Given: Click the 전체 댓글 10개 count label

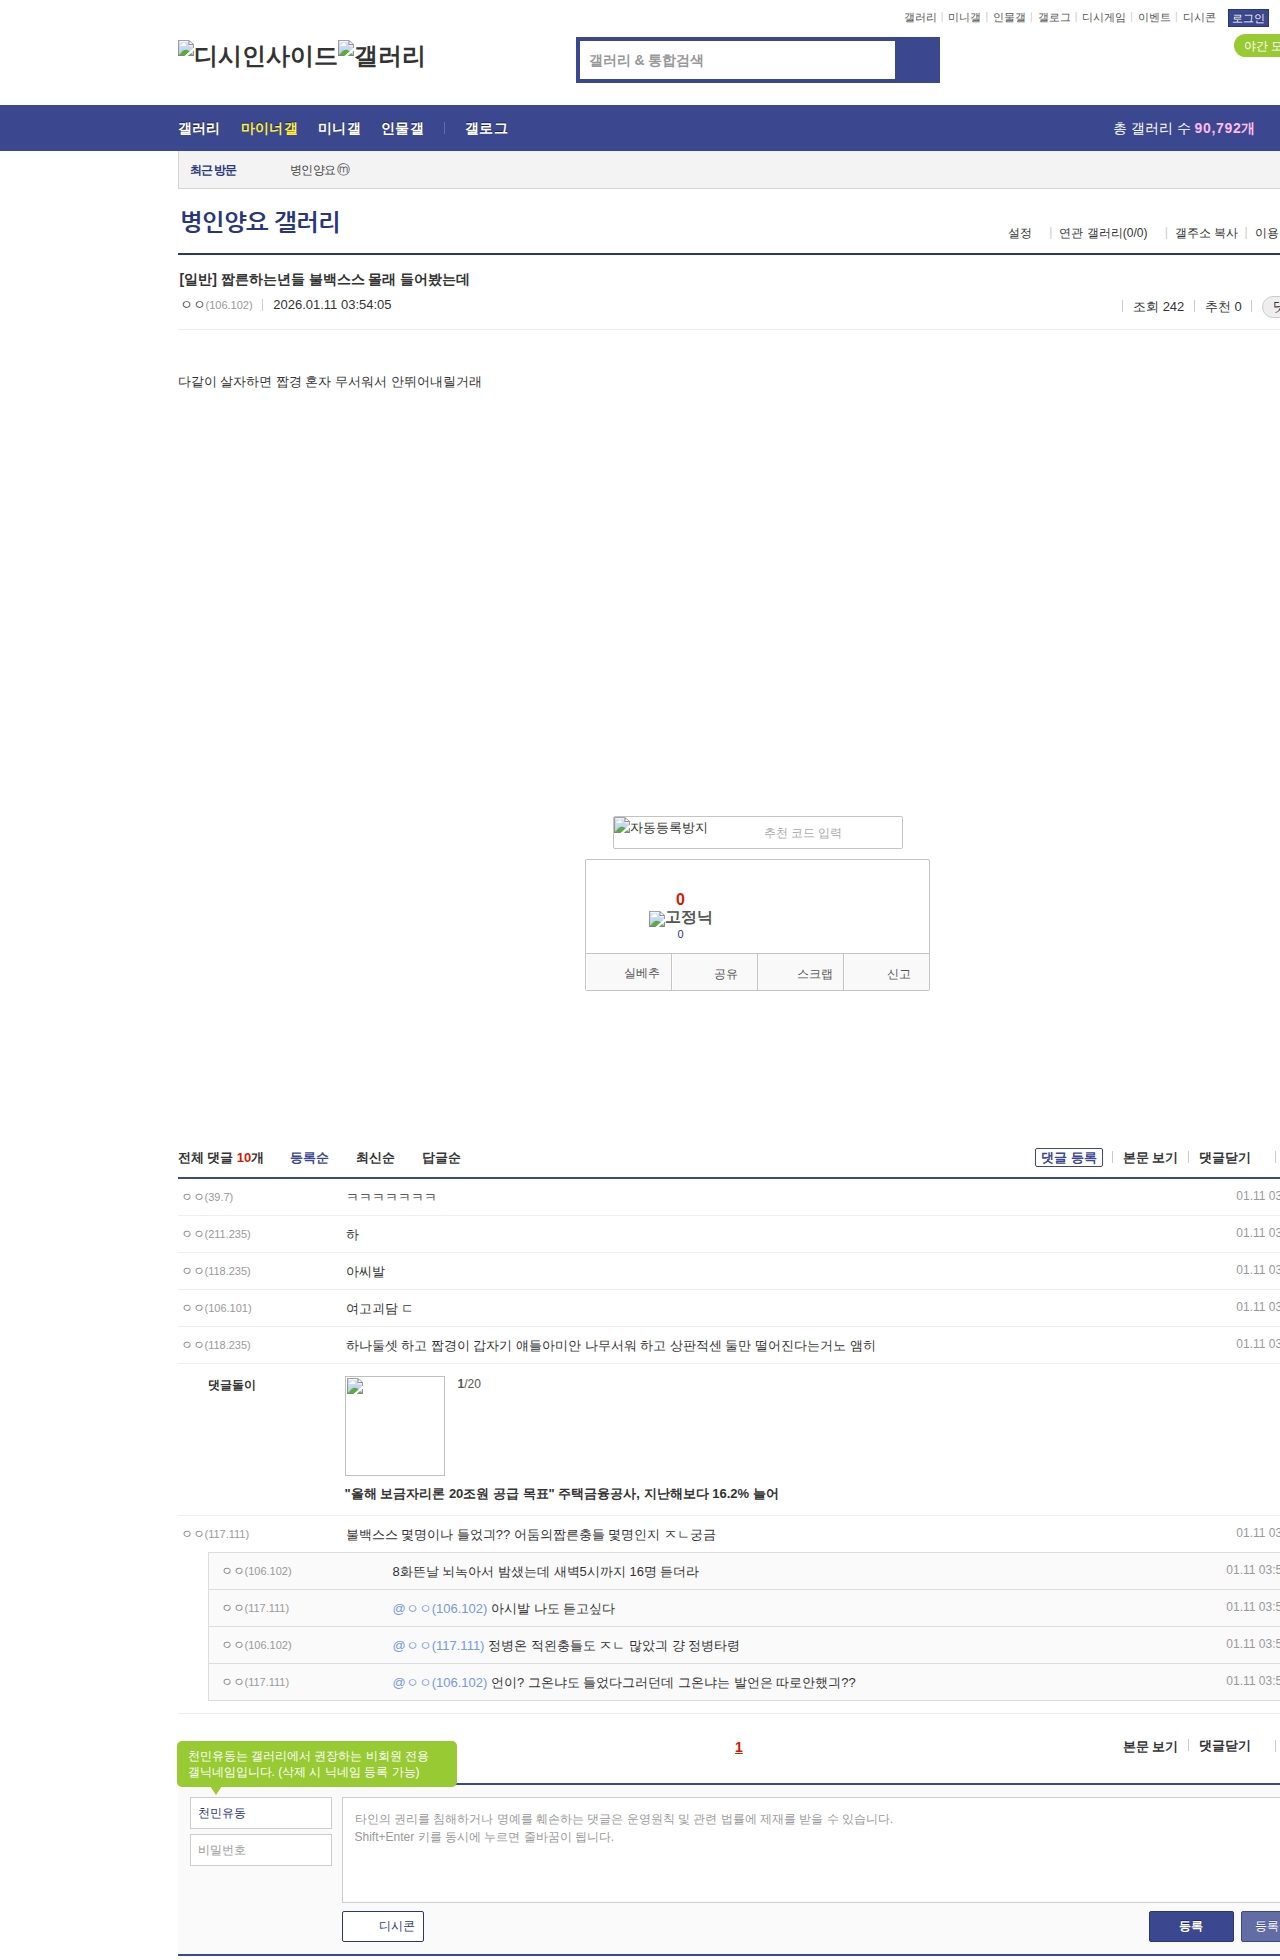Looking at the screenshot, I should (x=221, y=1158).
